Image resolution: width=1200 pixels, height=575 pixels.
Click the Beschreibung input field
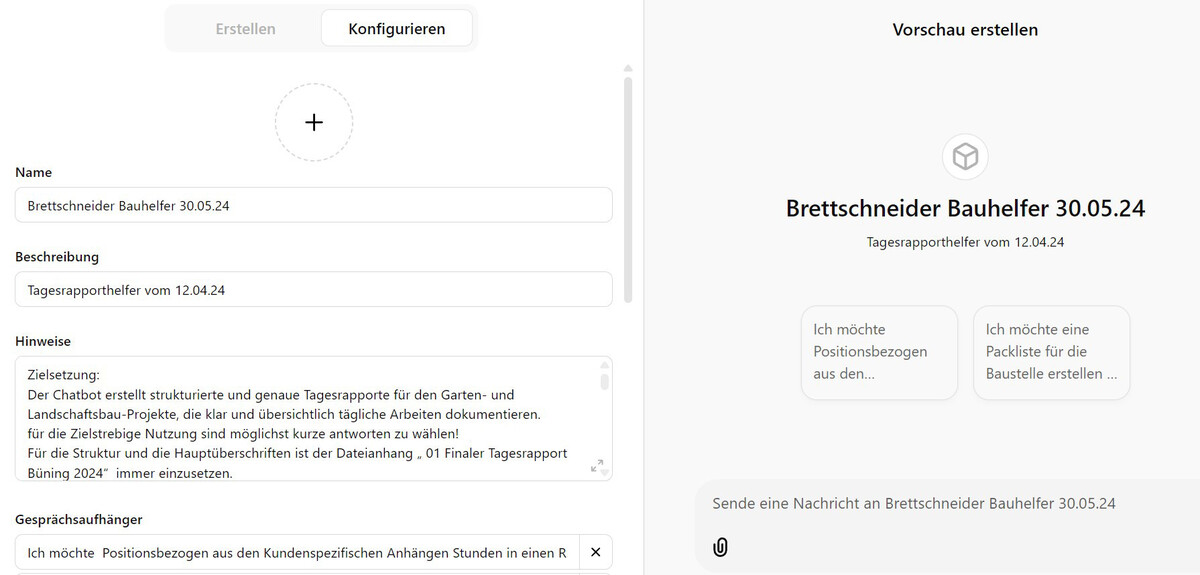tap(314, 289)
